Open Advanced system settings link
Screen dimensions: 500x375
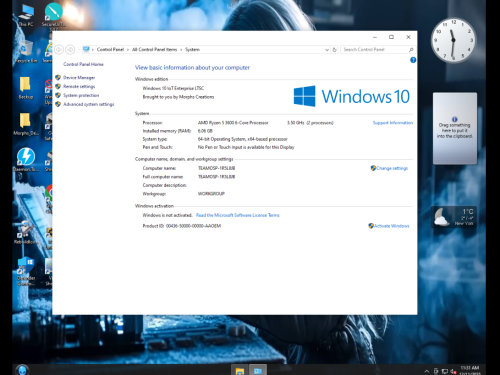89,104
